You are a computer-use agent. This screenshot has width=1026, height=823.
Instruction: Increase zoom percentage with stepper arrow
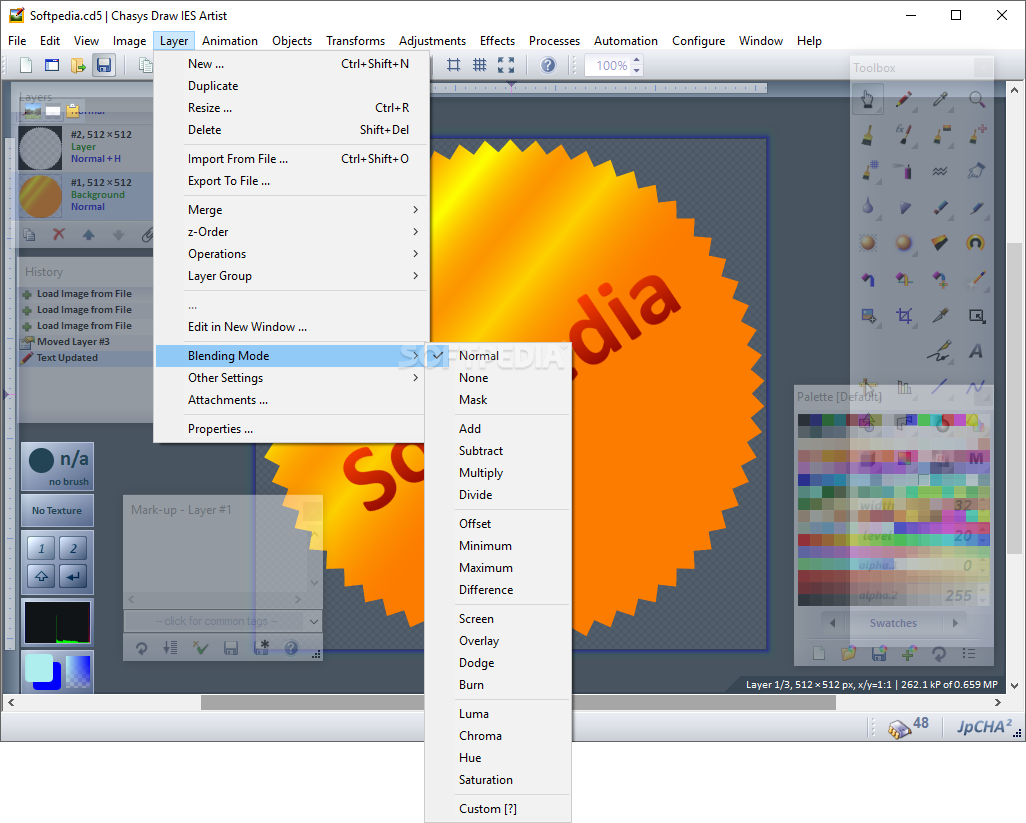[637, 60]
